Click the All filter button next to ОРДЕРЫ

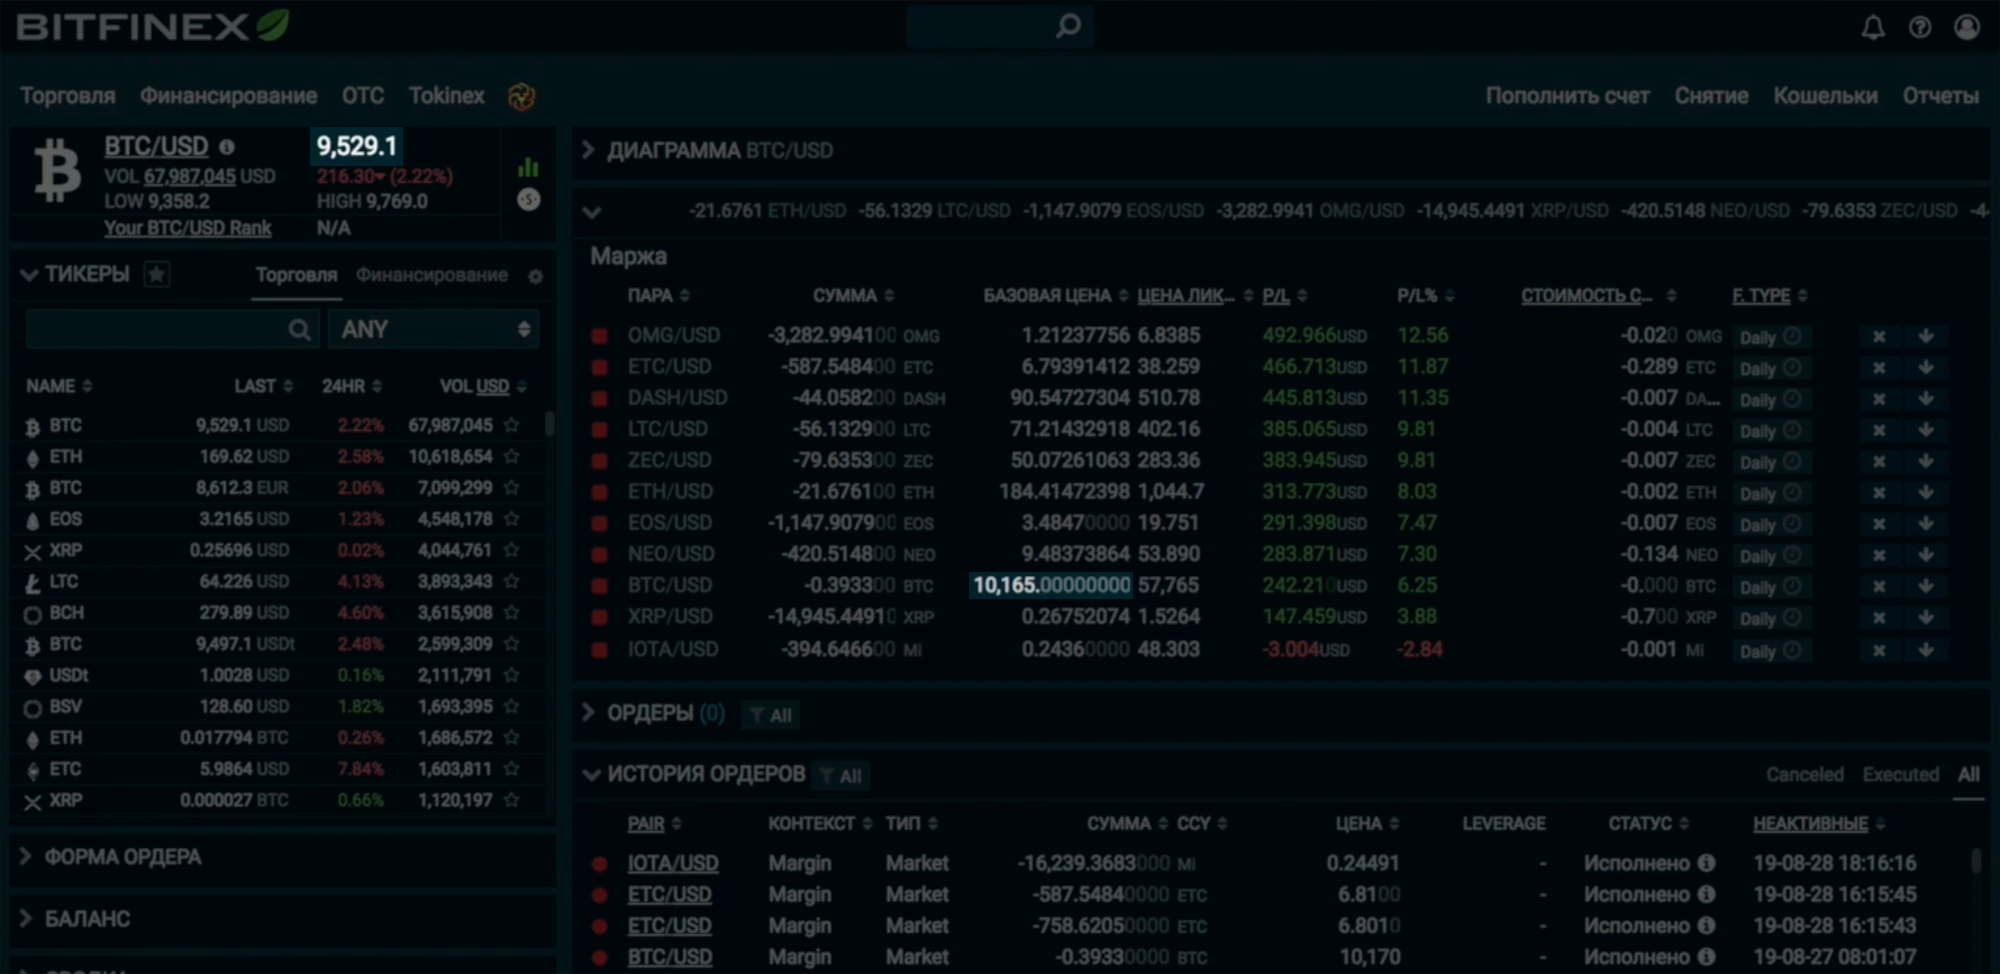click(x=770, y=715)
